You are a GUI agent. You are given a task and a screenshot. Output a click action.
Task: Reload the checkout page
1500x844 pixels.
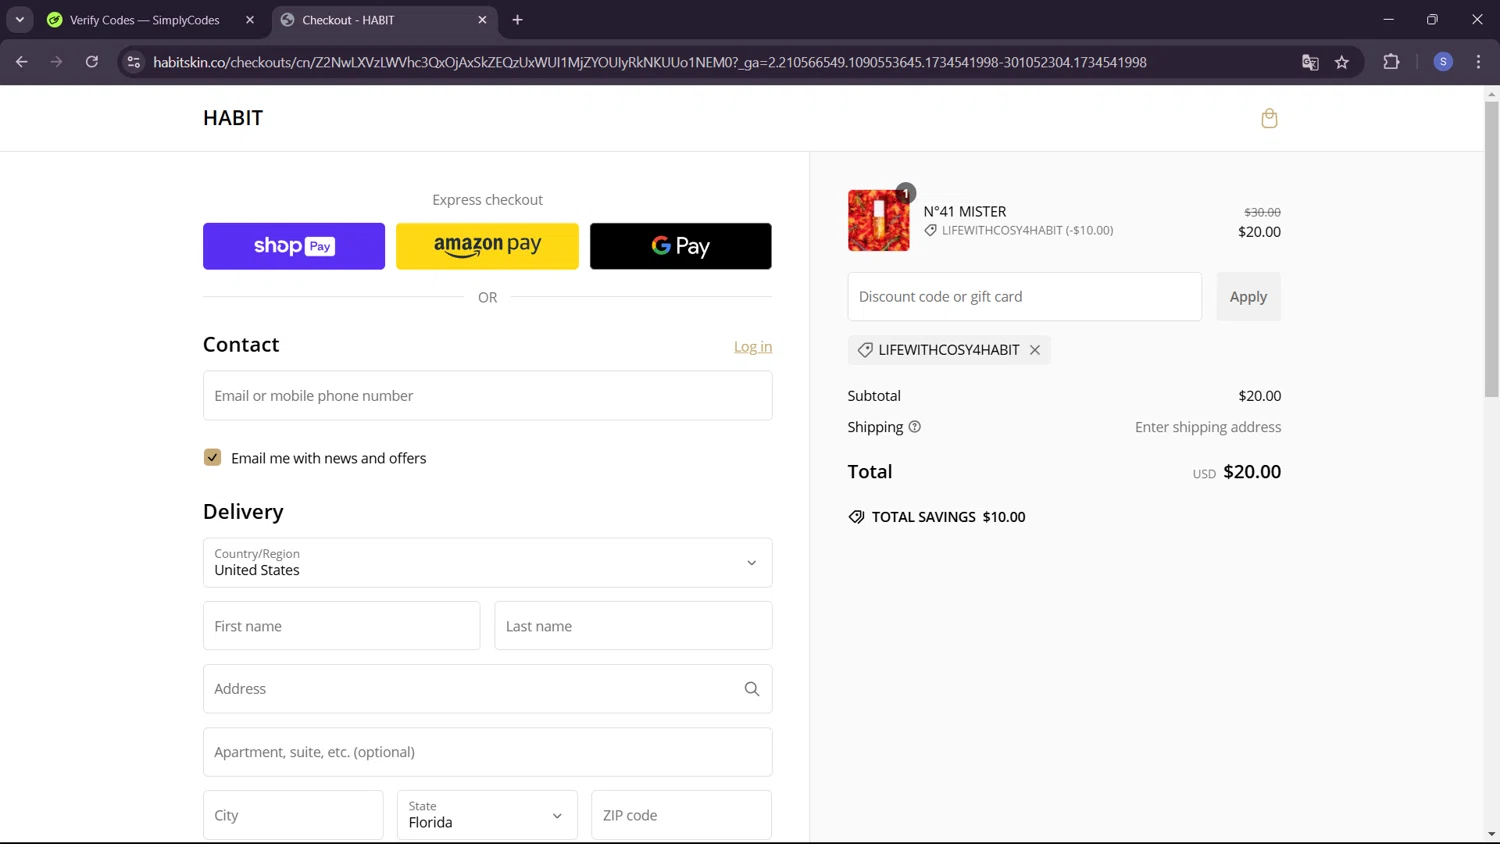pos(91,62)
